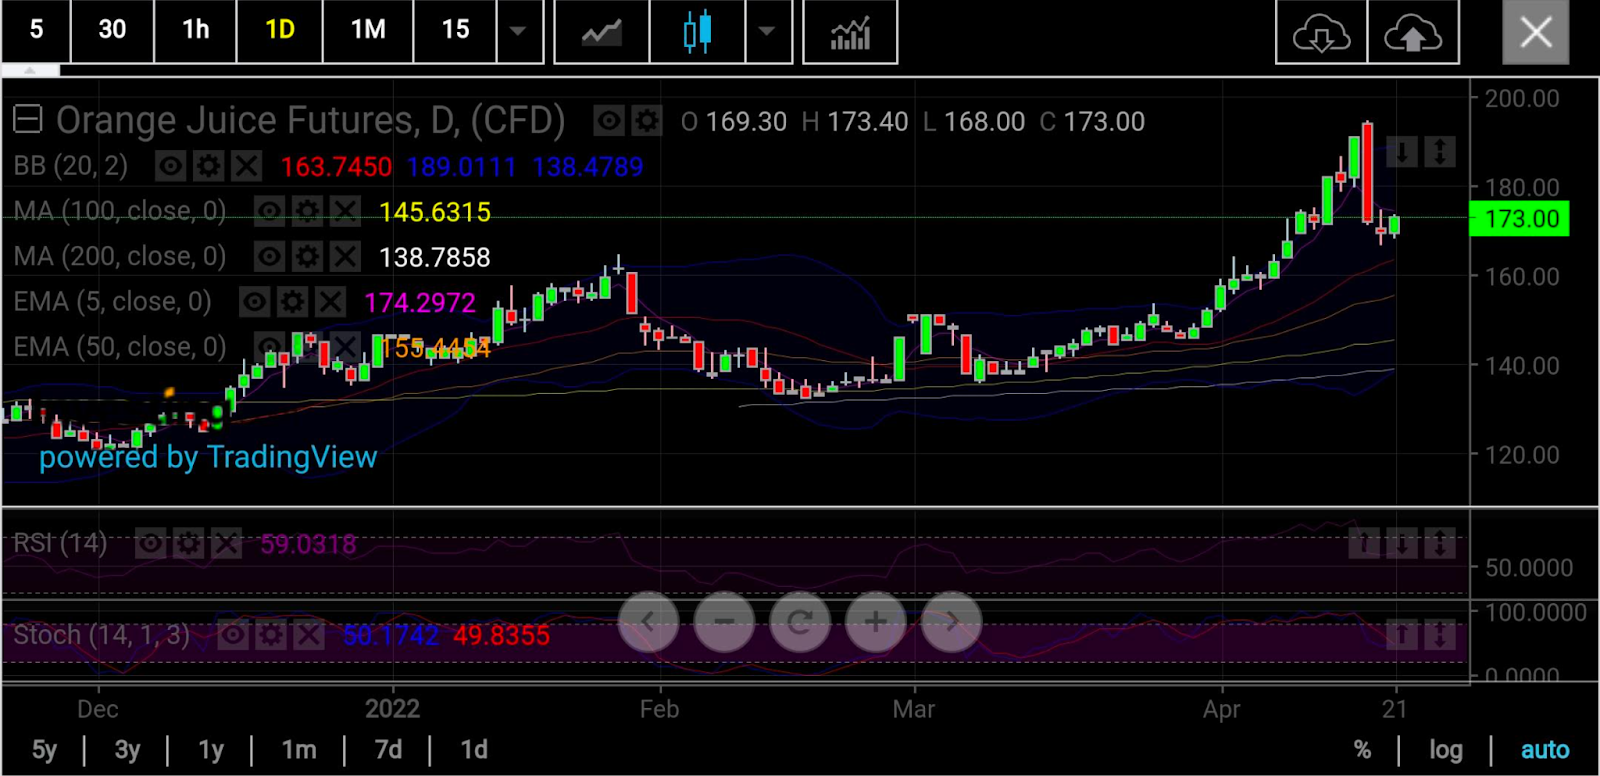Zoom in with plus button
The height and width of the screenshot is (776, 1600).
pyautogui.click(x=876, y=622)
